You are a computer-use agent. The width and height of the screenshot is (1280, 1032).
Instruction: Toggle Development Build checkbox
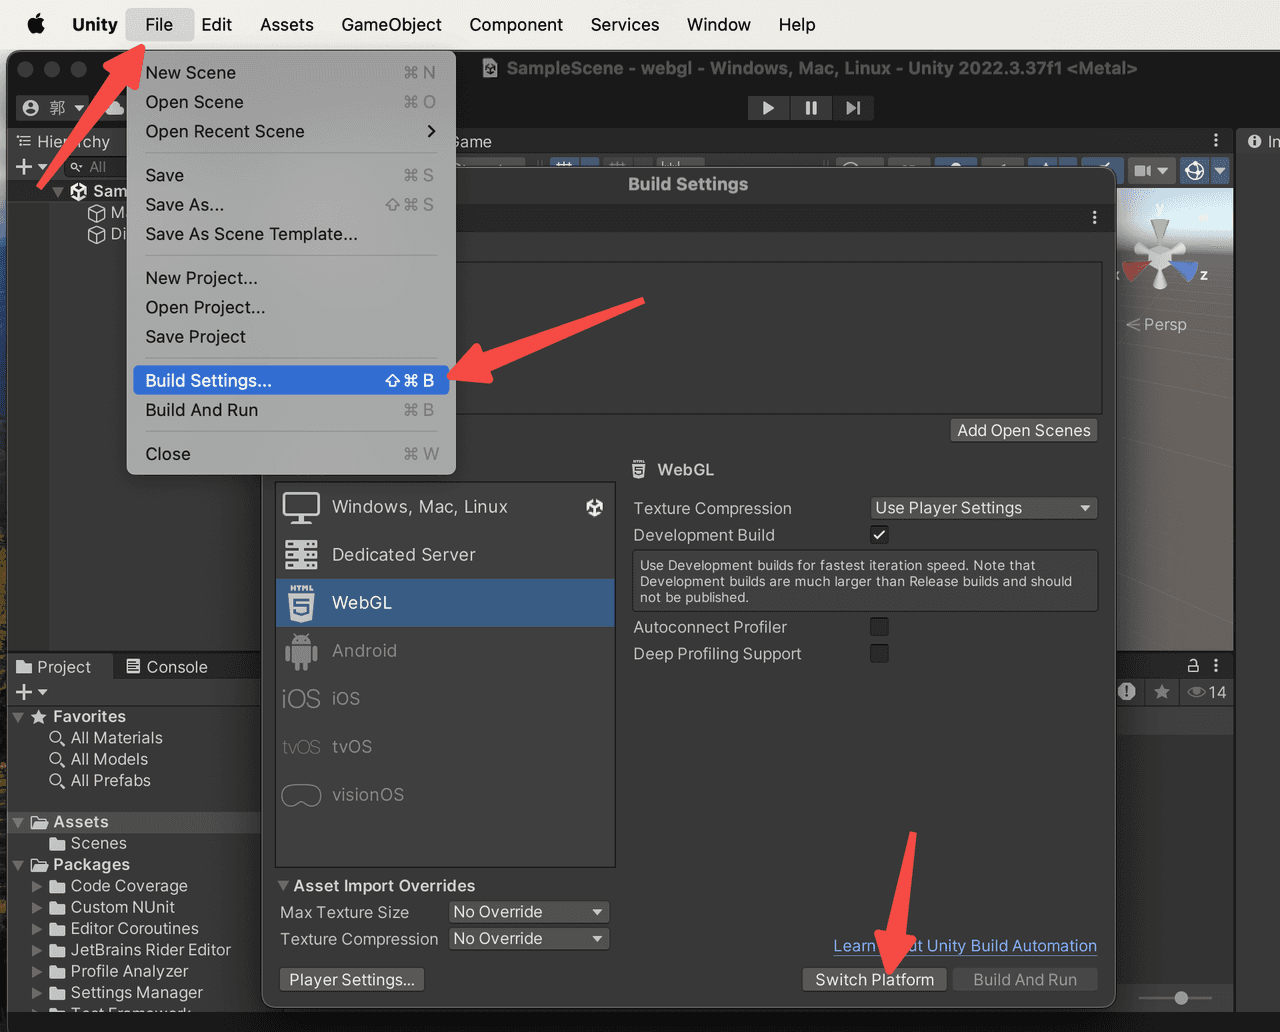[879, 535]
